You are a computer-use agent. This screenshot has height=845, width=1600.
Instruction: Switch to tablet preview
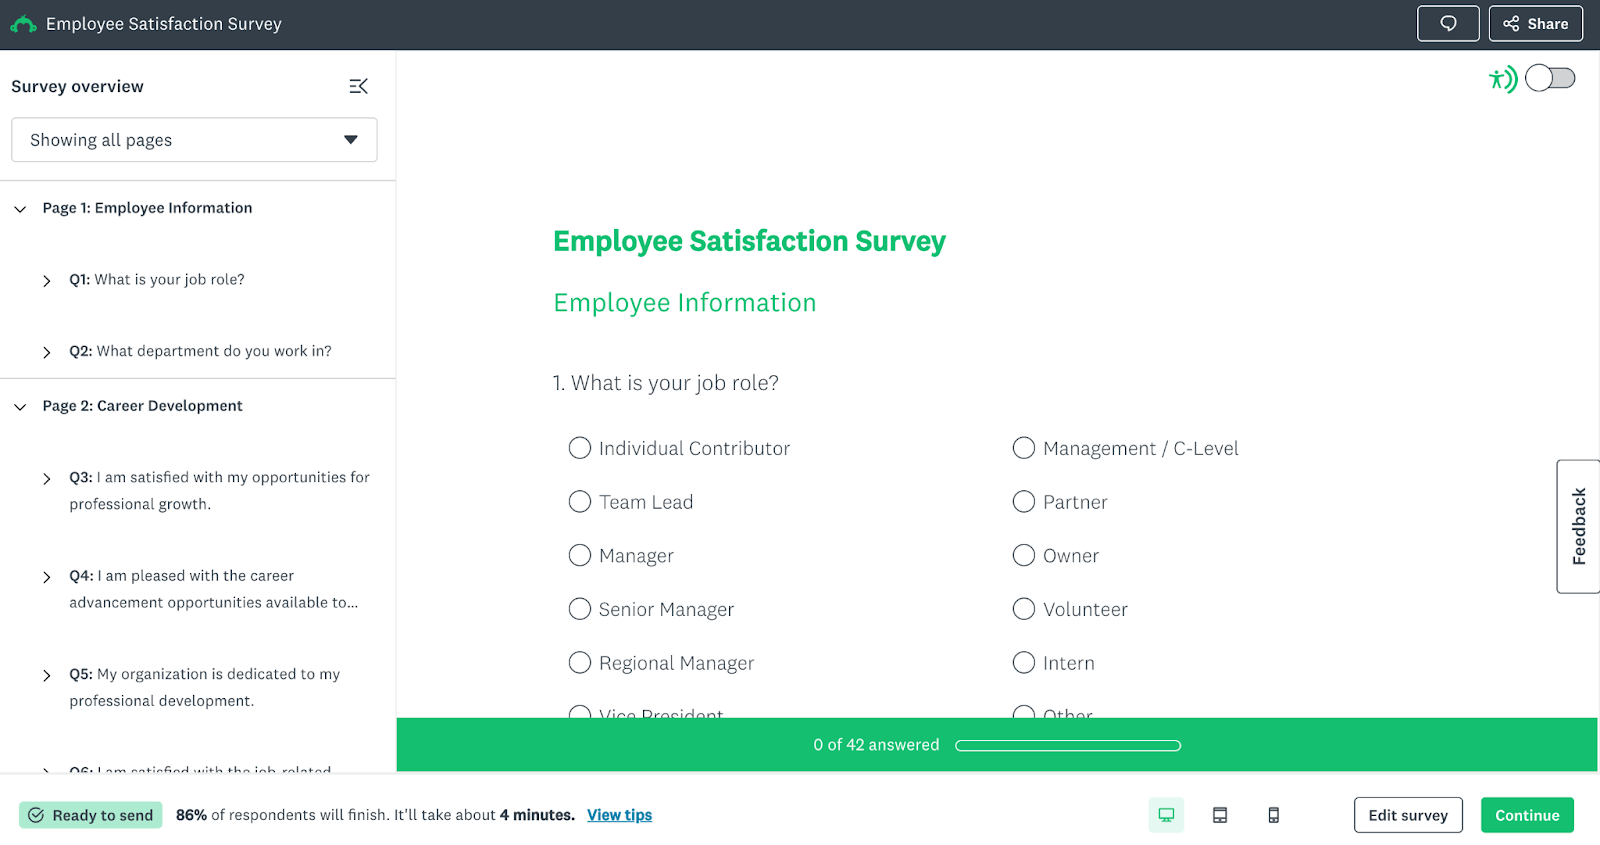(1219, 815)
